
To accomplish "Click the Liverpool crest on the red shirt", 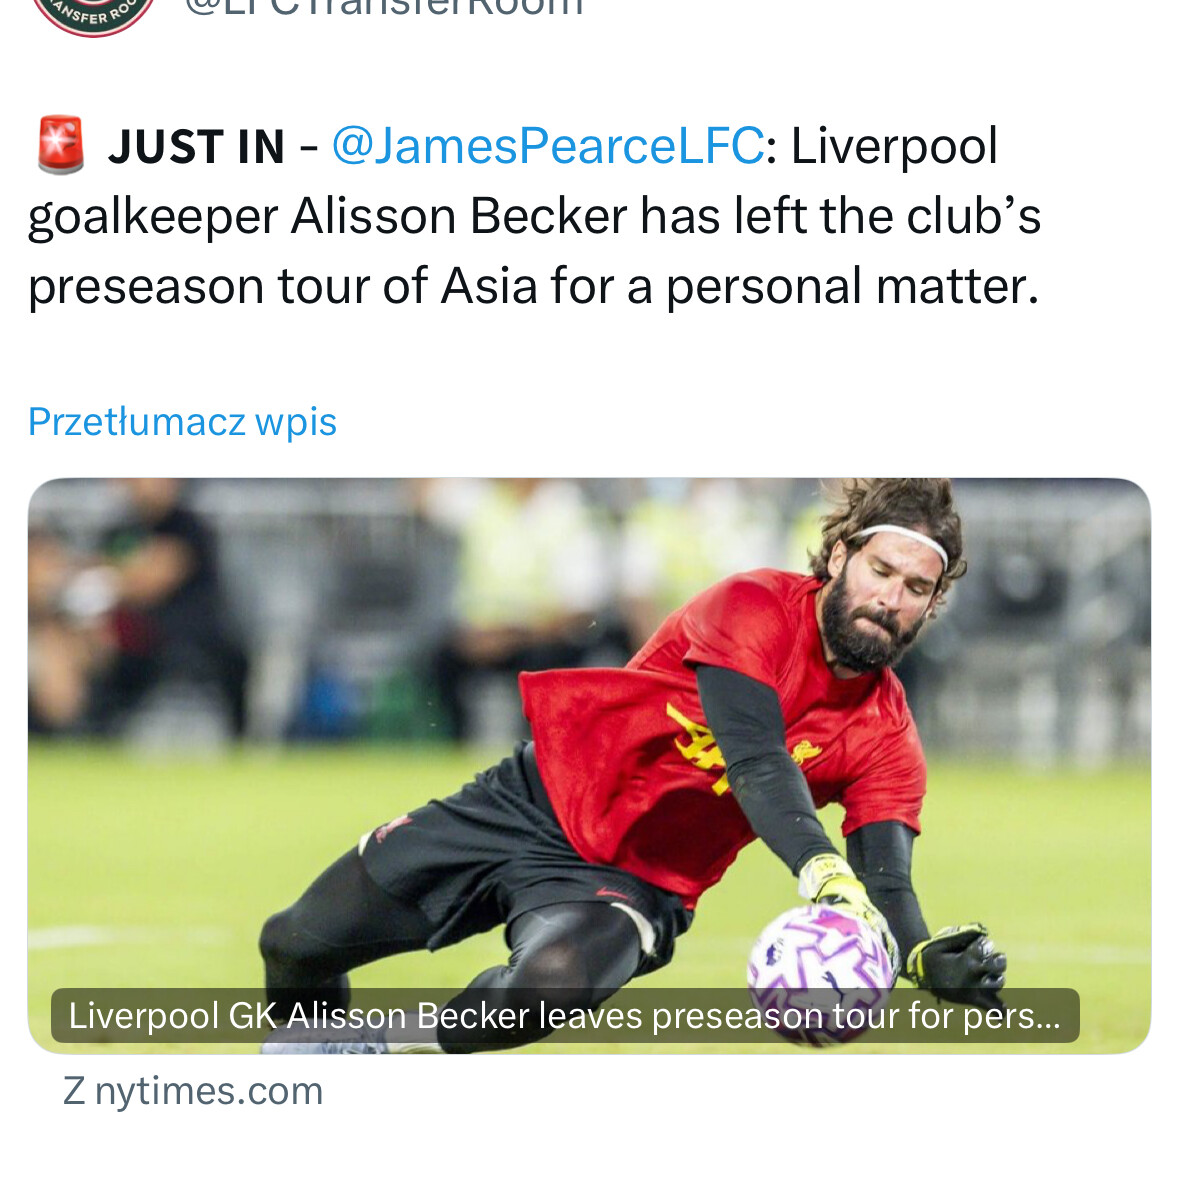I will click(x=804, y=751).
